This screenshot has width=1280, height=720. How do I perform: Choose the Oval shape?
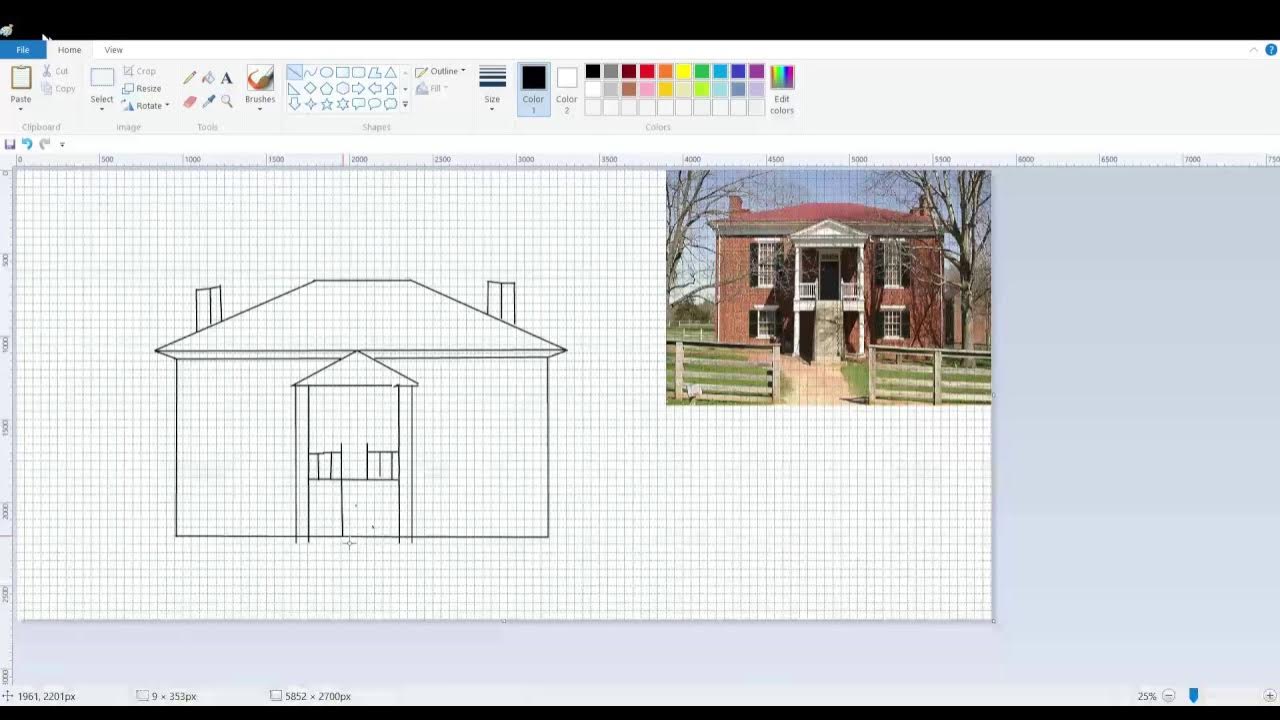coord(326,73)
